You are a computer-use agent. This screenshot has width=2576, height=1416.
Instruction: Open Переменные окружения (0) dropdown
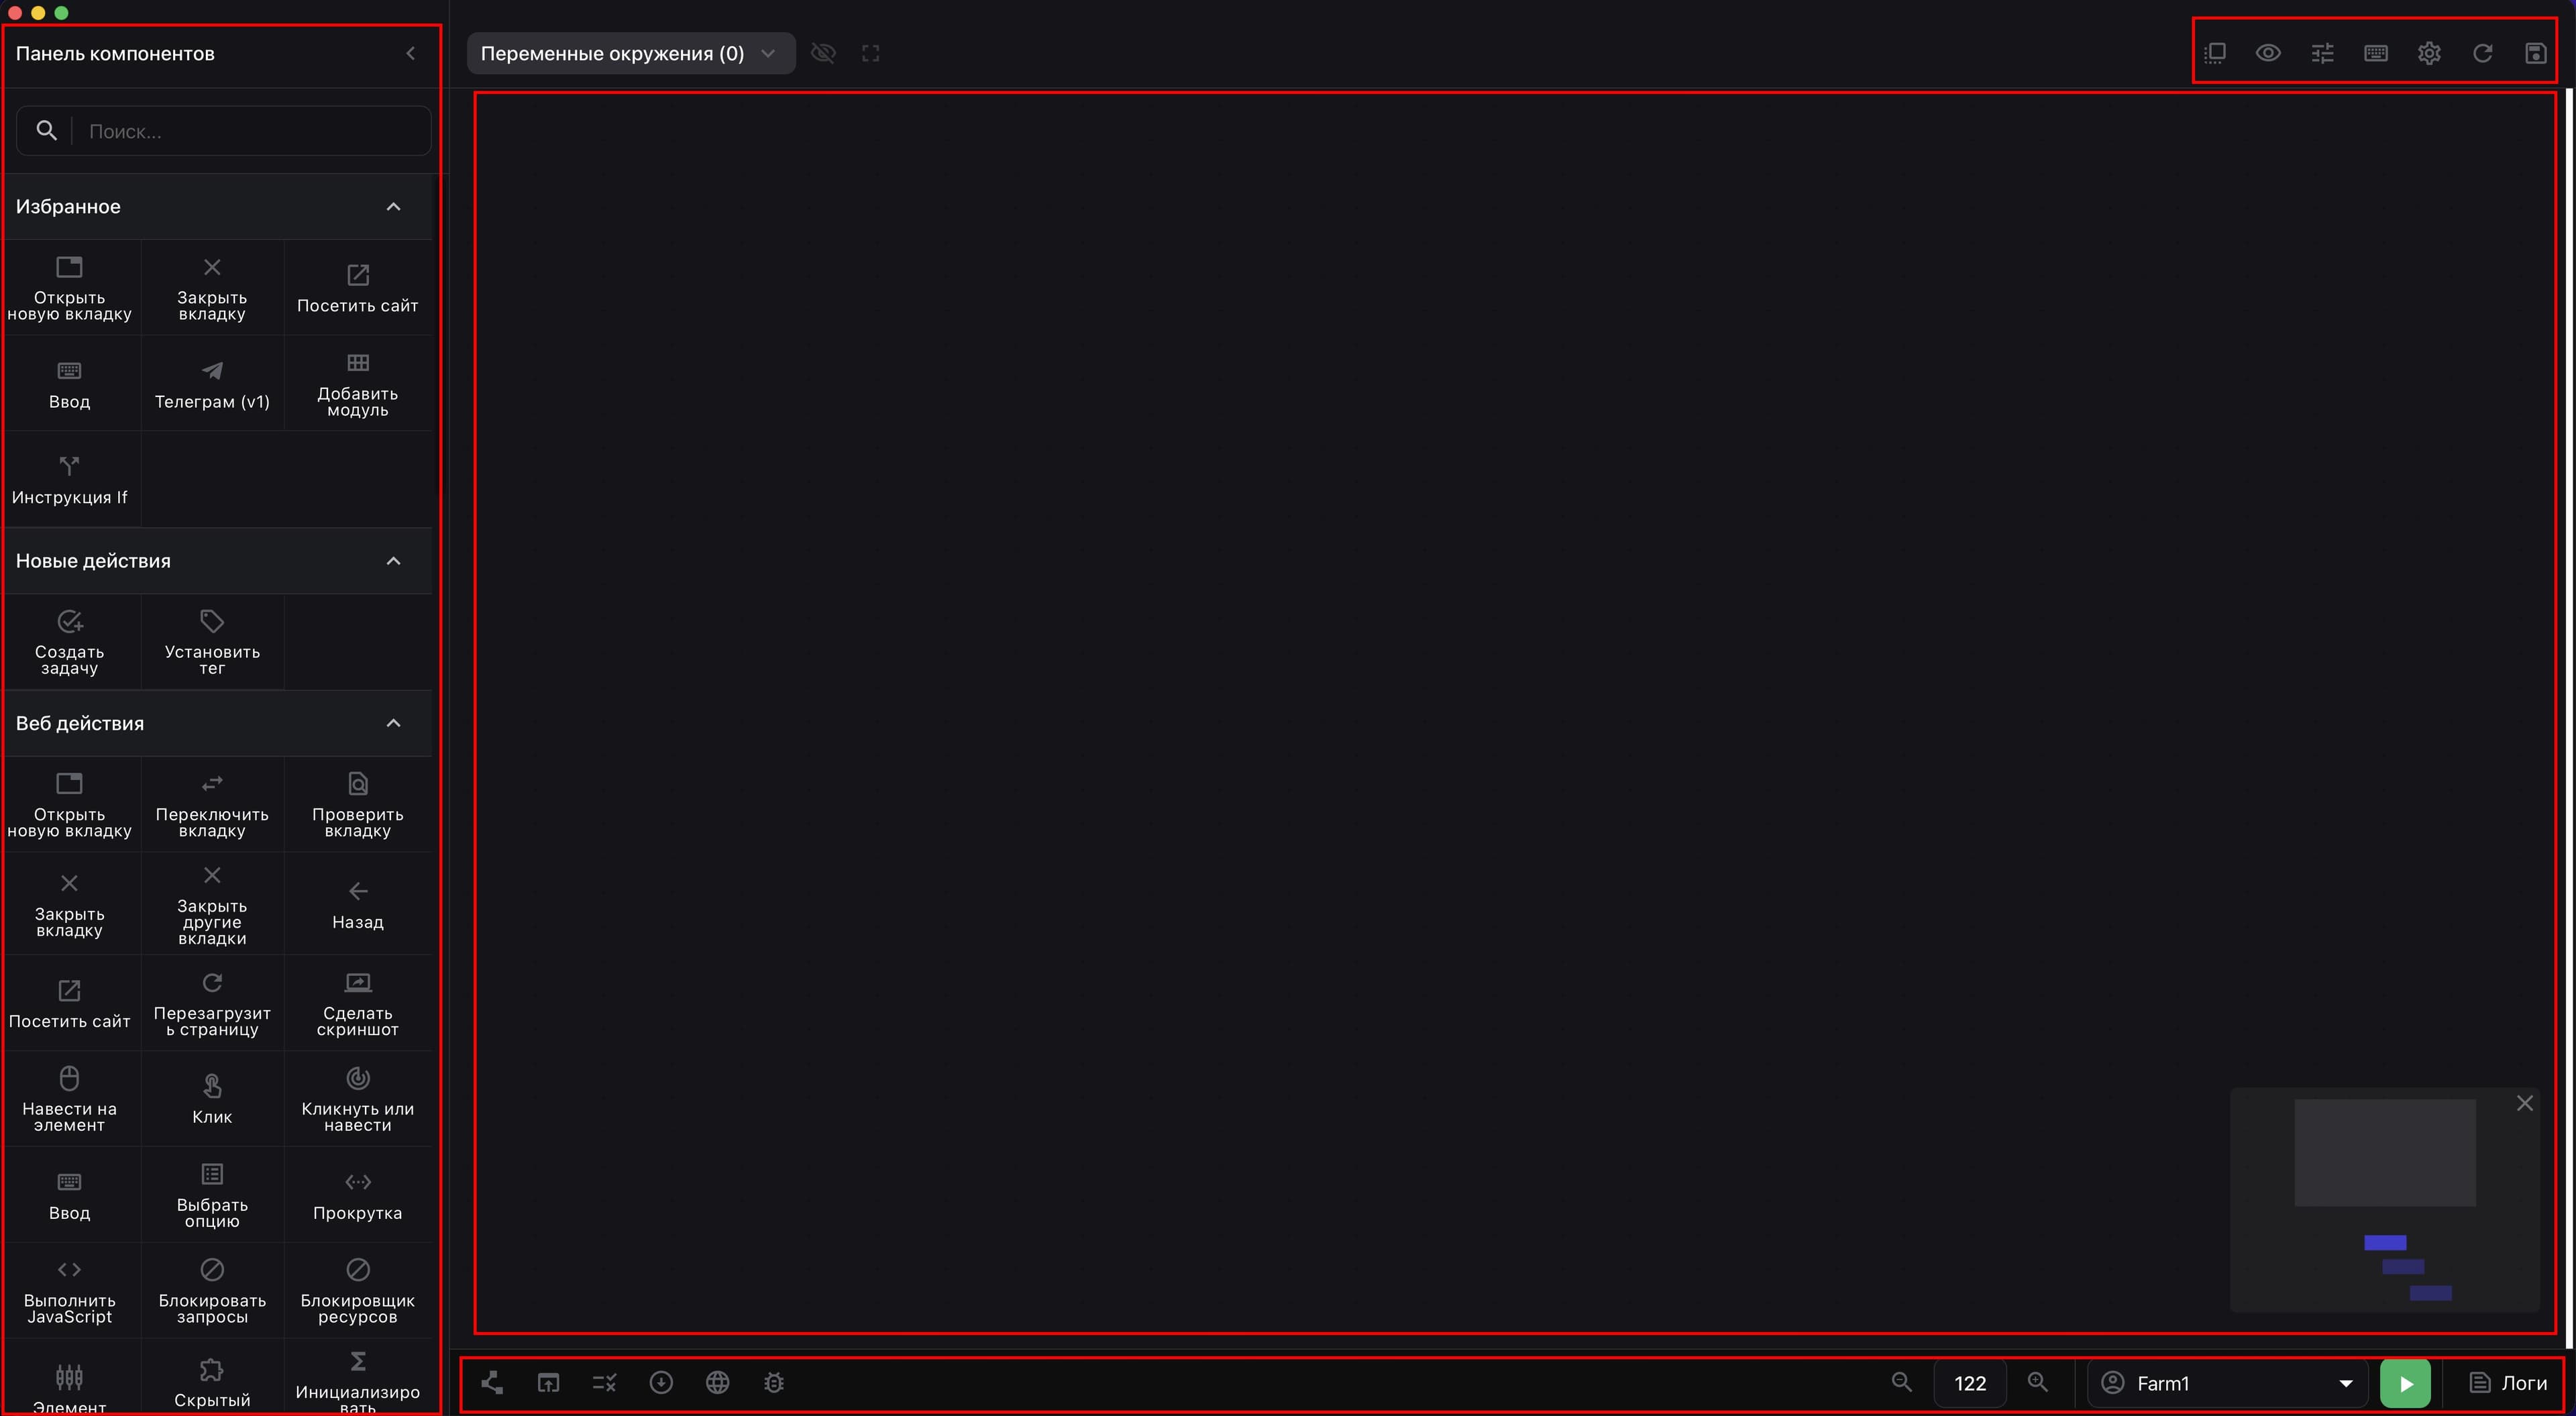coord(630,53)
